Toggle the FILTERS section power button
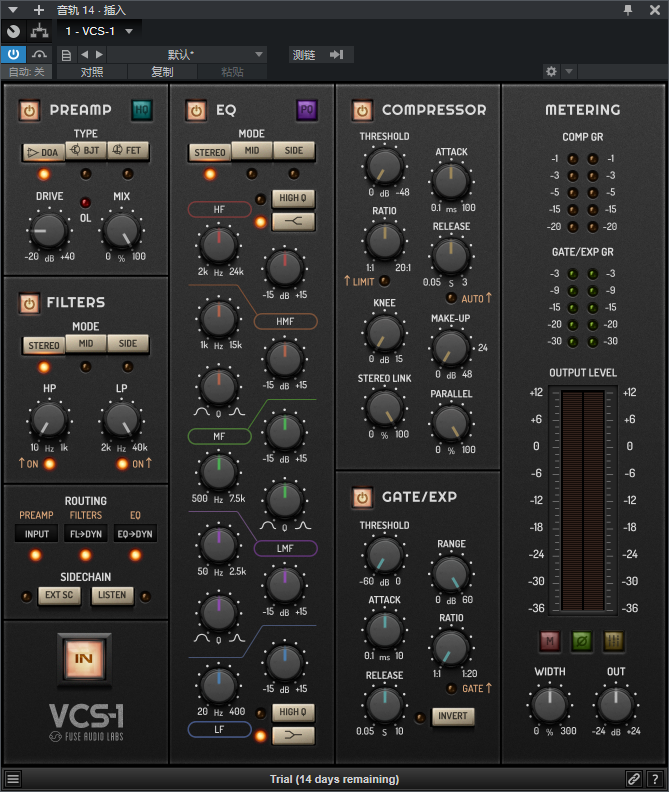 29,303
